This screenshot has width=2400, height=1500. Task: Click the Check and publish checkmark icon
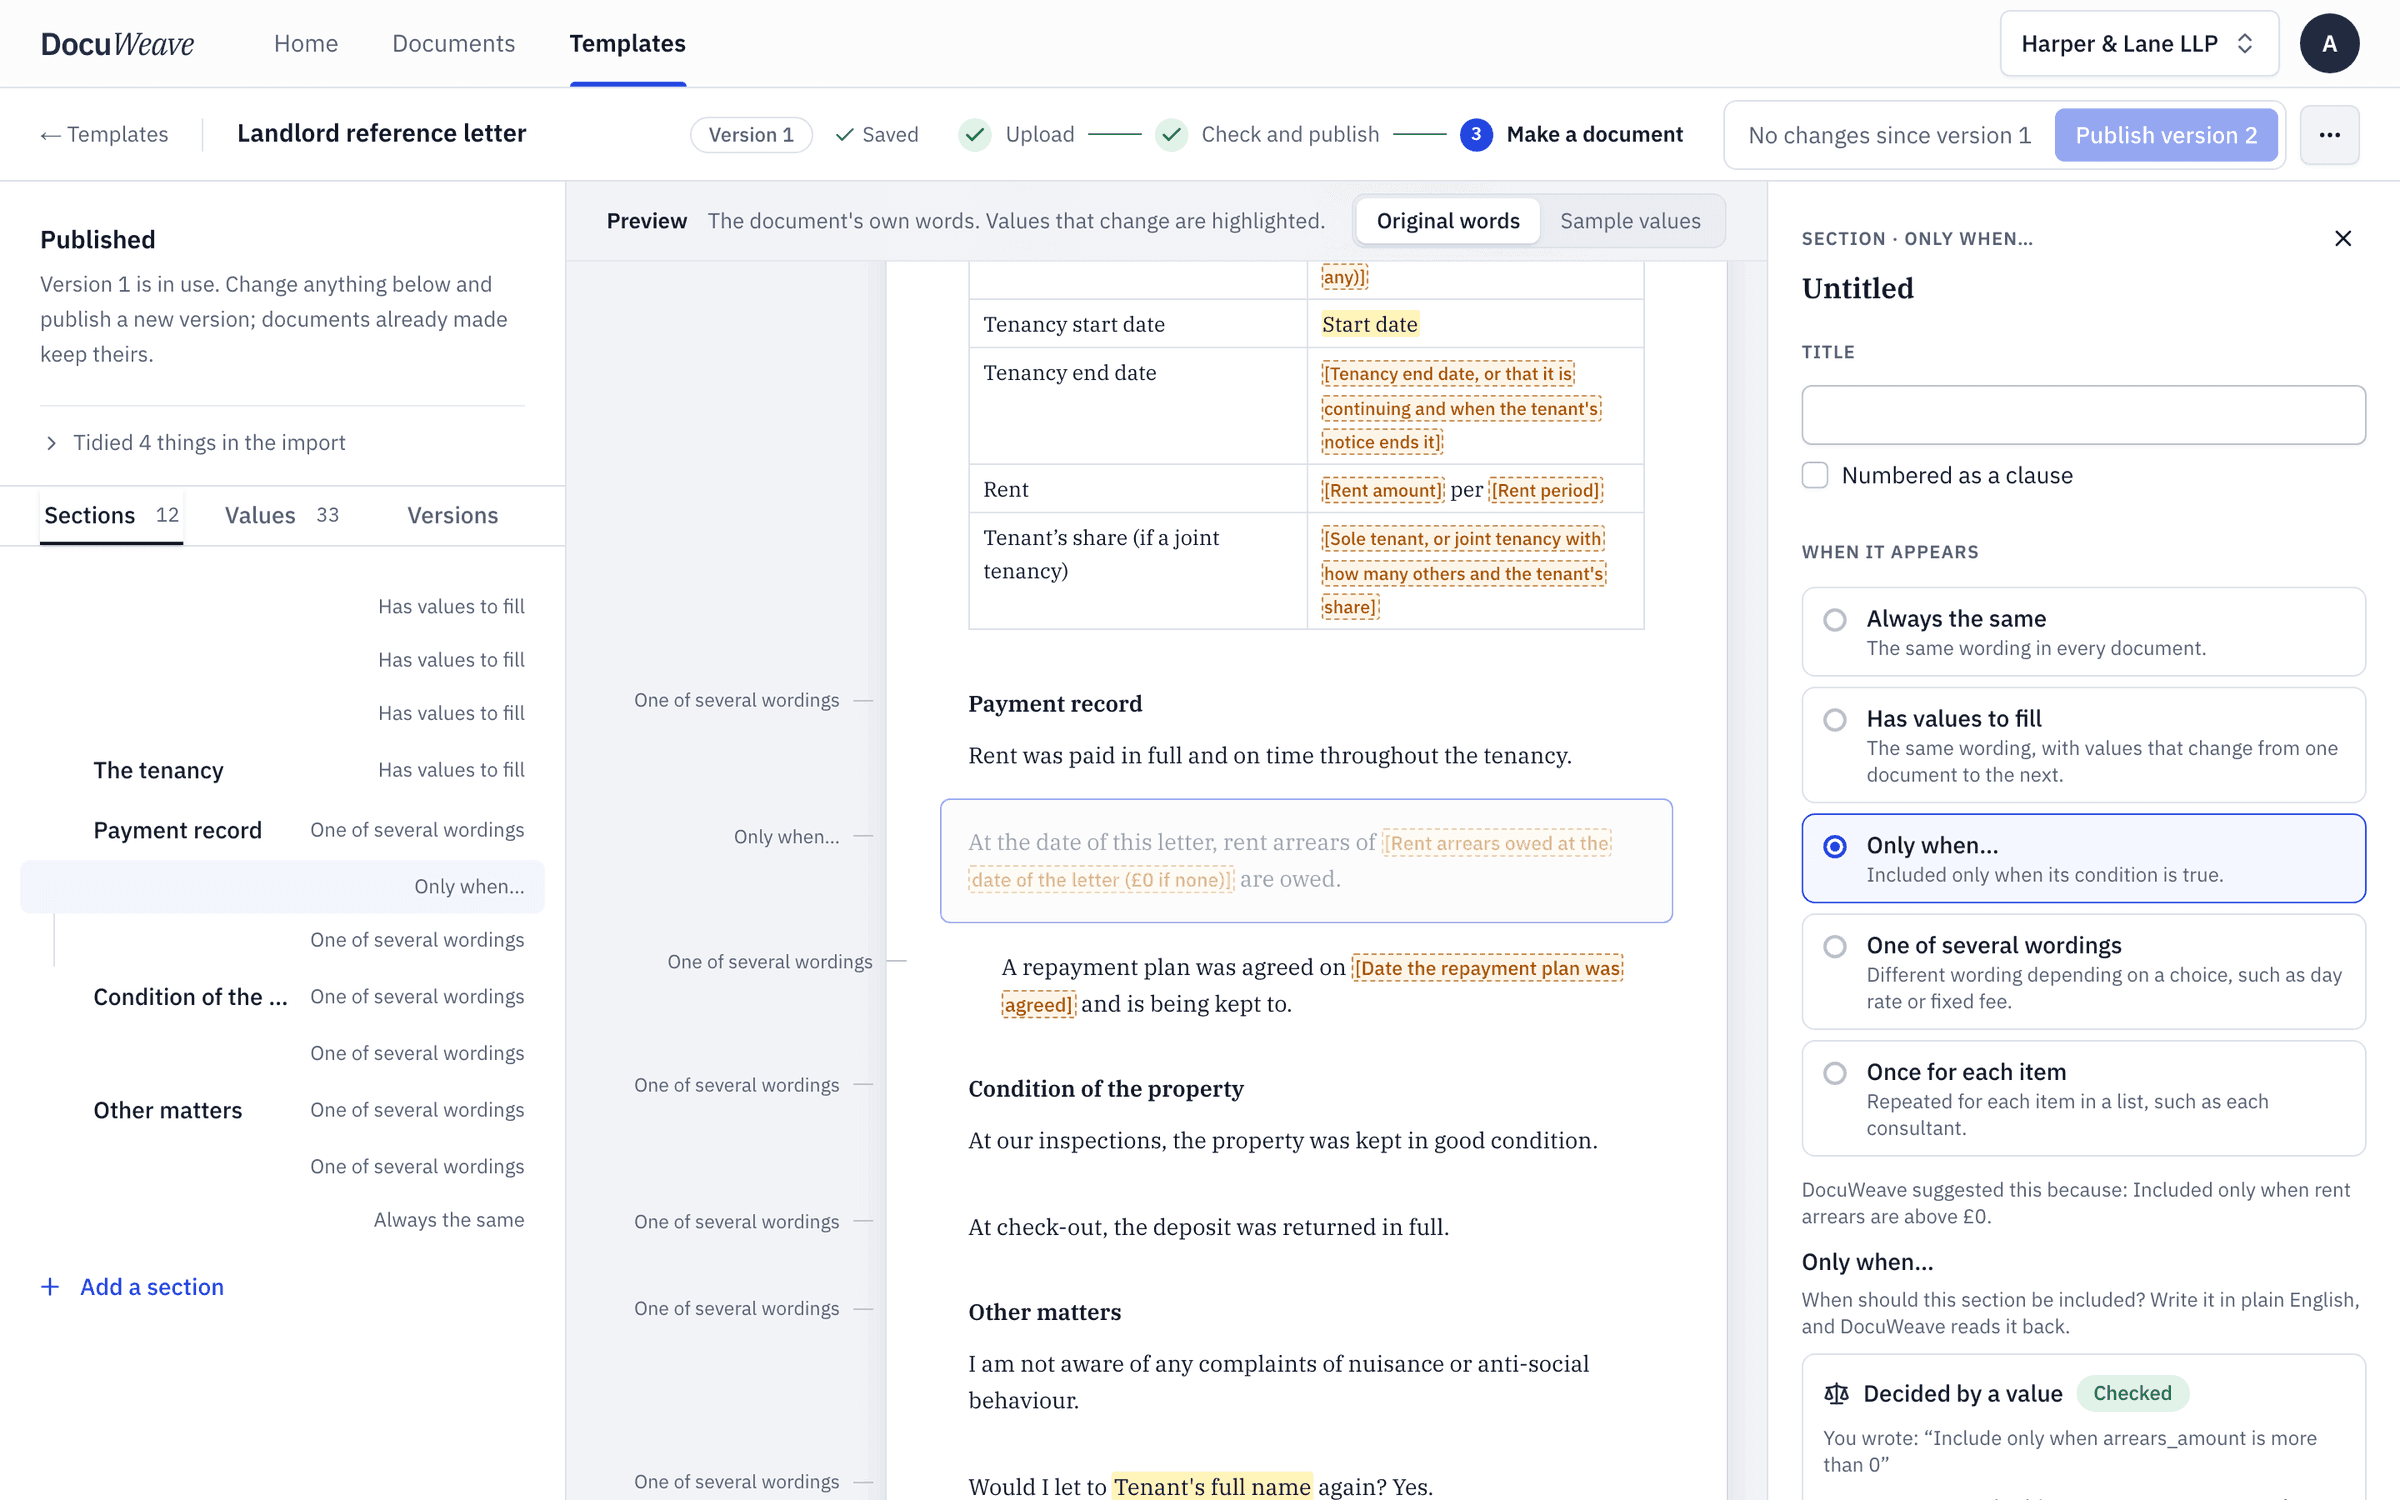[x=1171, y=135]
